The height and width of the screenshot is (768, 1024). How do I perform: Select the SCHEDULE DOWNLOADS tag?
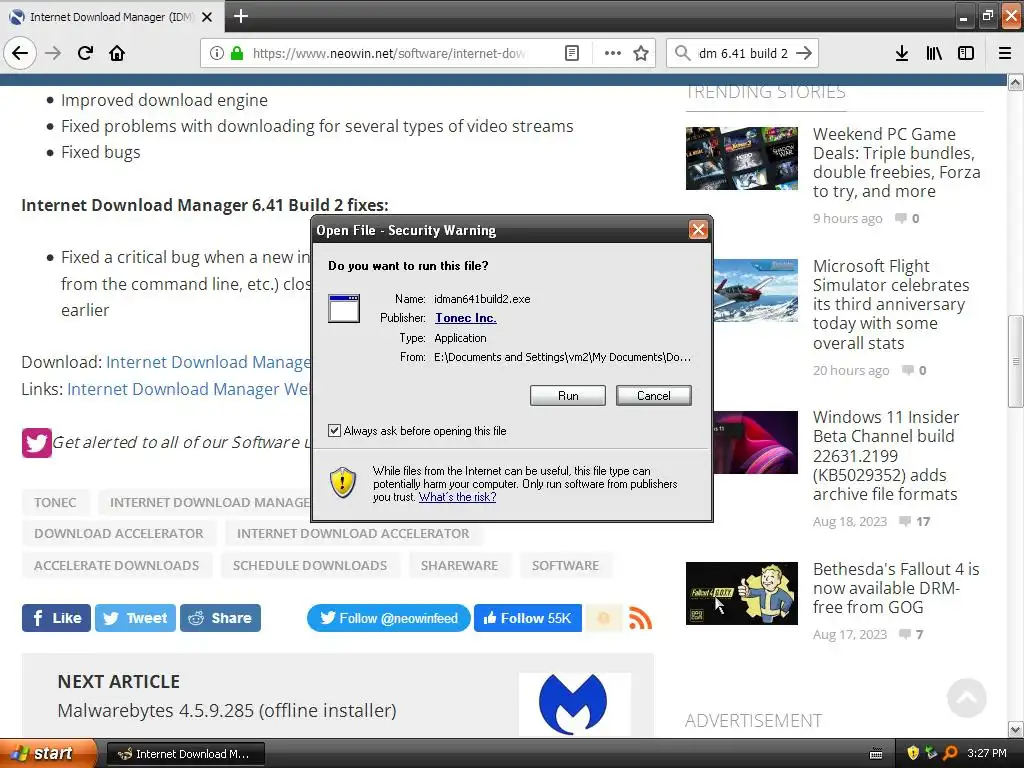pyautogui.click(x=310, y=566)
